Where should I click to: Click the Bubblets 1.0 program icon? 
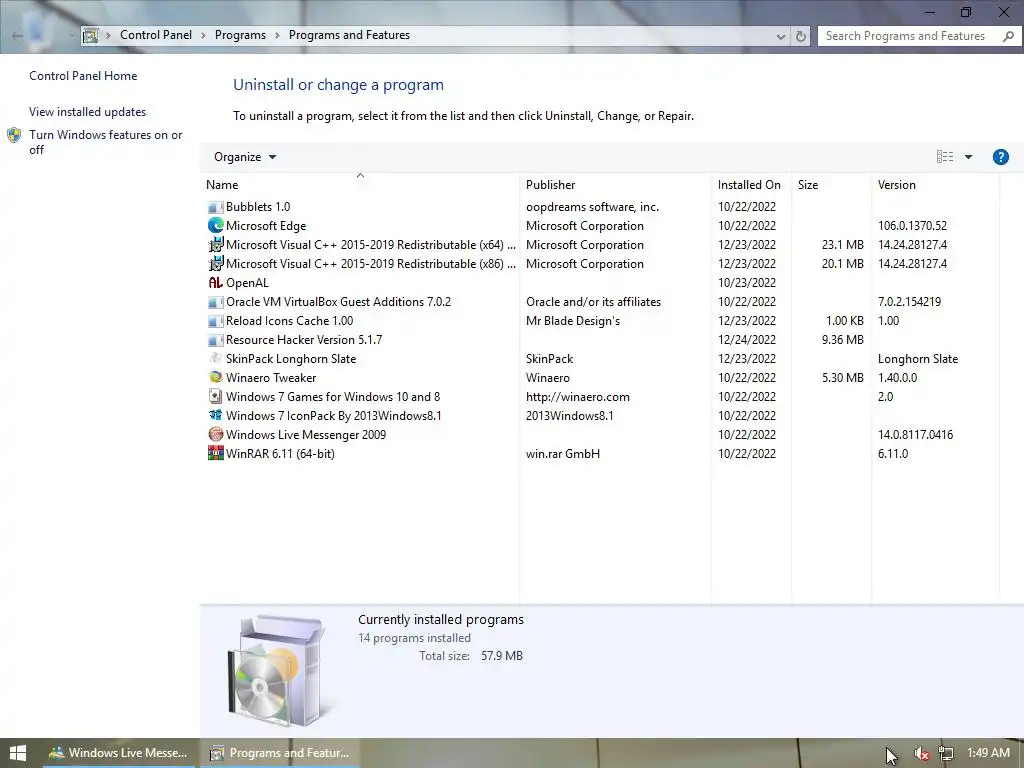(x=216, y=207)
